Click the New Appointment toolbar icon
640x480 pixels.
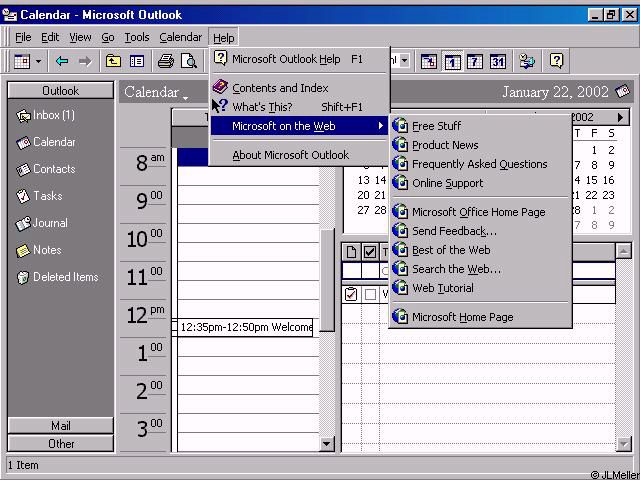(22, 62)
